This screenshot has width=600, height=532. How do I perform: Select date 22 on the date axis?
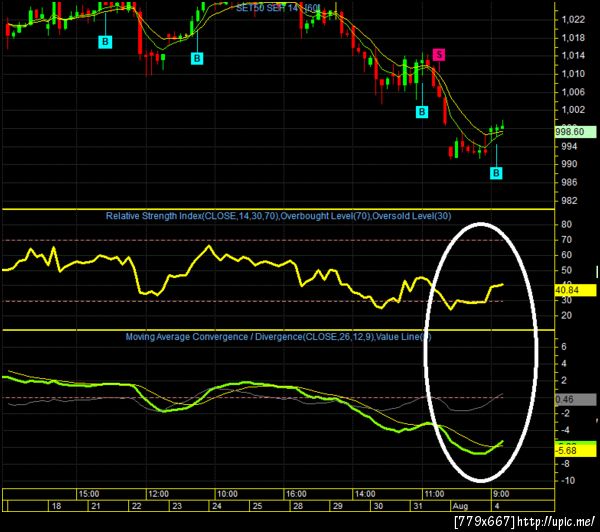(137, 506)
